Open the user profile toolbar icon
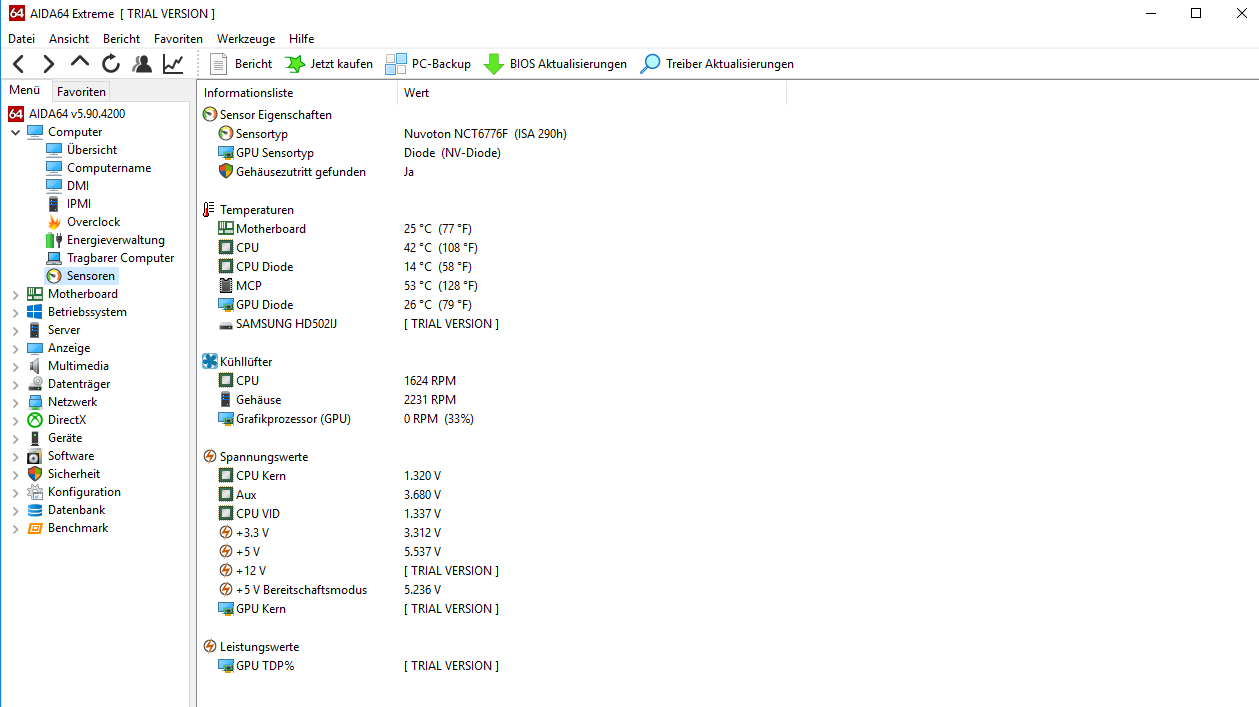This screenshot has height=707, width=1259. [142, 64]
